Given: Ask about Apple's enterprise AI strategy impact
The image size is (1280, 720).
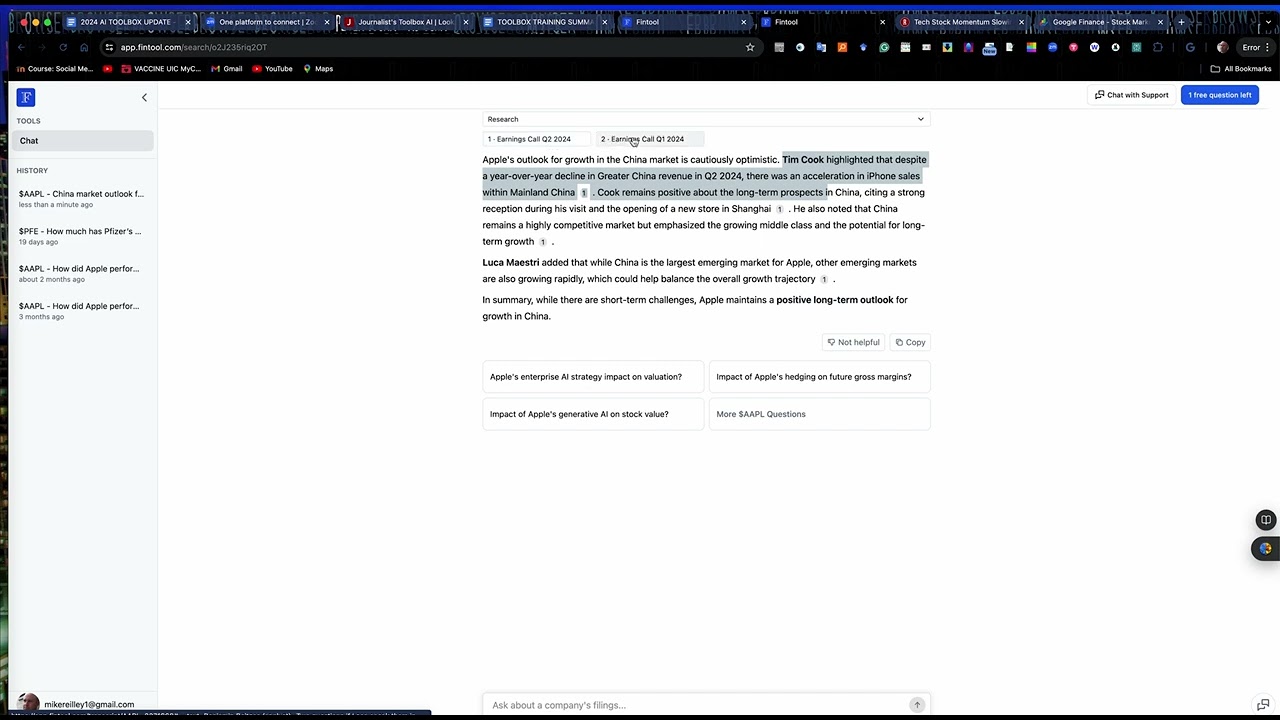Looking at the screenshot, I should tap(593, 377).
